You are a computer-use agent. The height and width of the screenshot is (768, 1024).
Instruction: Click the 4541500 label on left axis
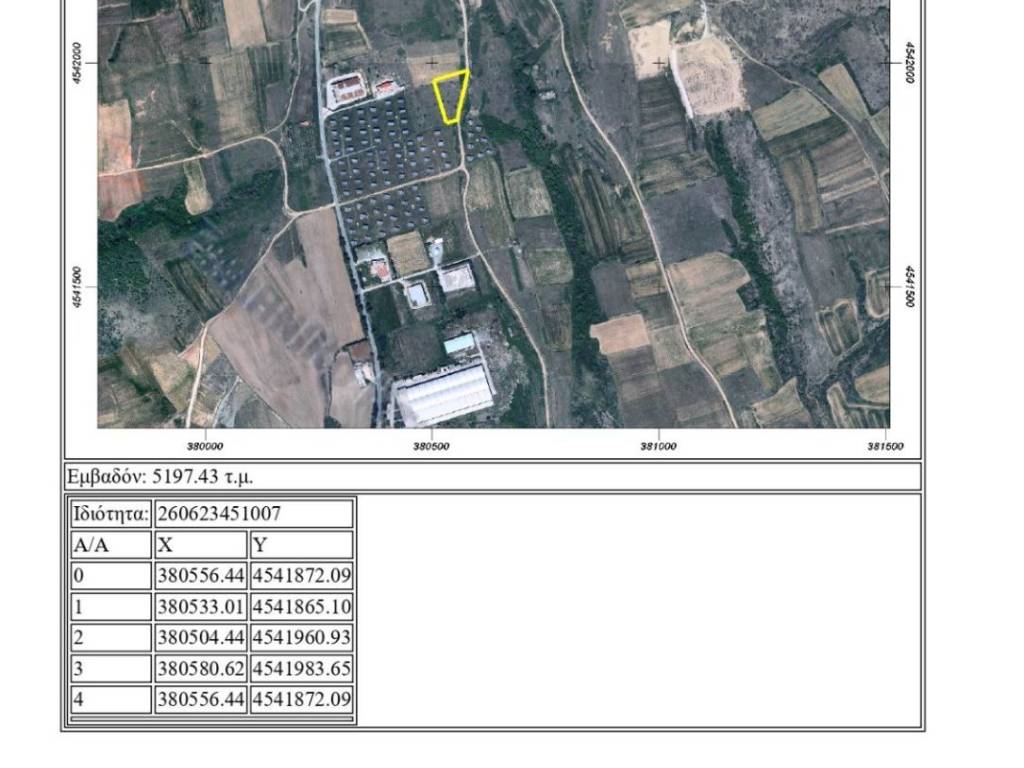pos(78,287)
